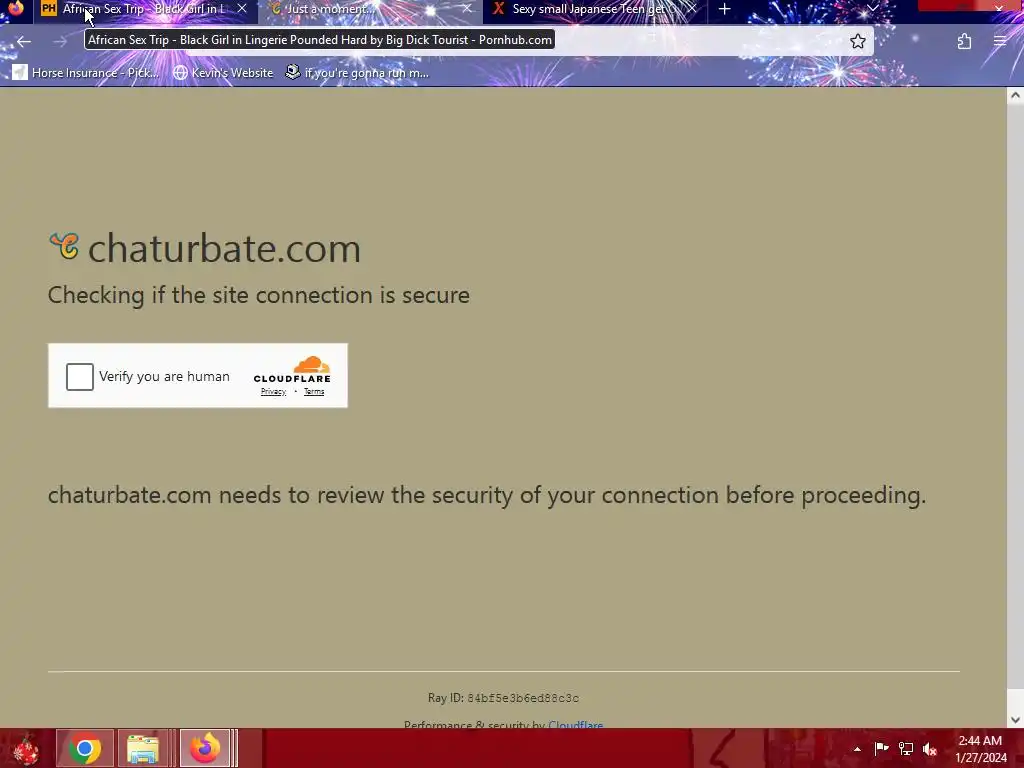The width and height of the screenshot is (1024, 768).
Task: Follow the Cloudflare link in the footer
Action: 575,724
